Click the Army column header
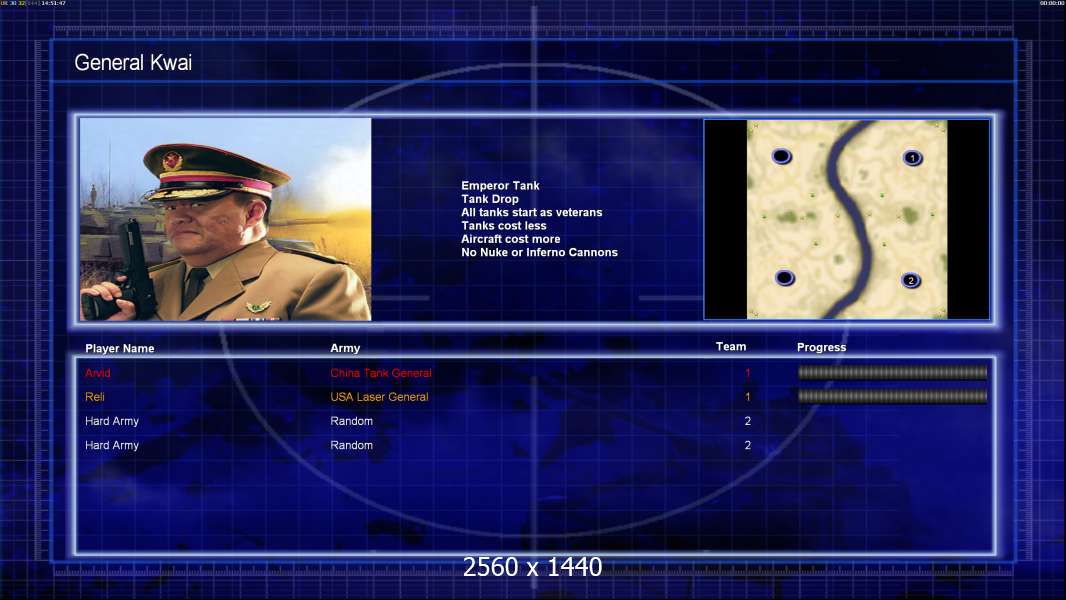Image resolution: width=1066 pixels, height=600 pixels. point(345,348)
